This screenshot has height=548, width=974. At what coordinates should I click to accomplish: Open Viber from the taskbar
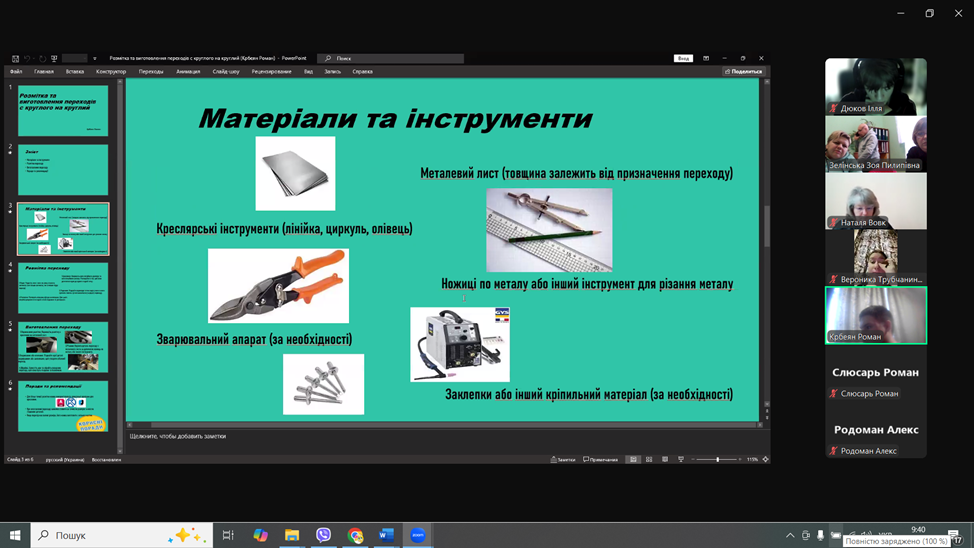point(323,535)
